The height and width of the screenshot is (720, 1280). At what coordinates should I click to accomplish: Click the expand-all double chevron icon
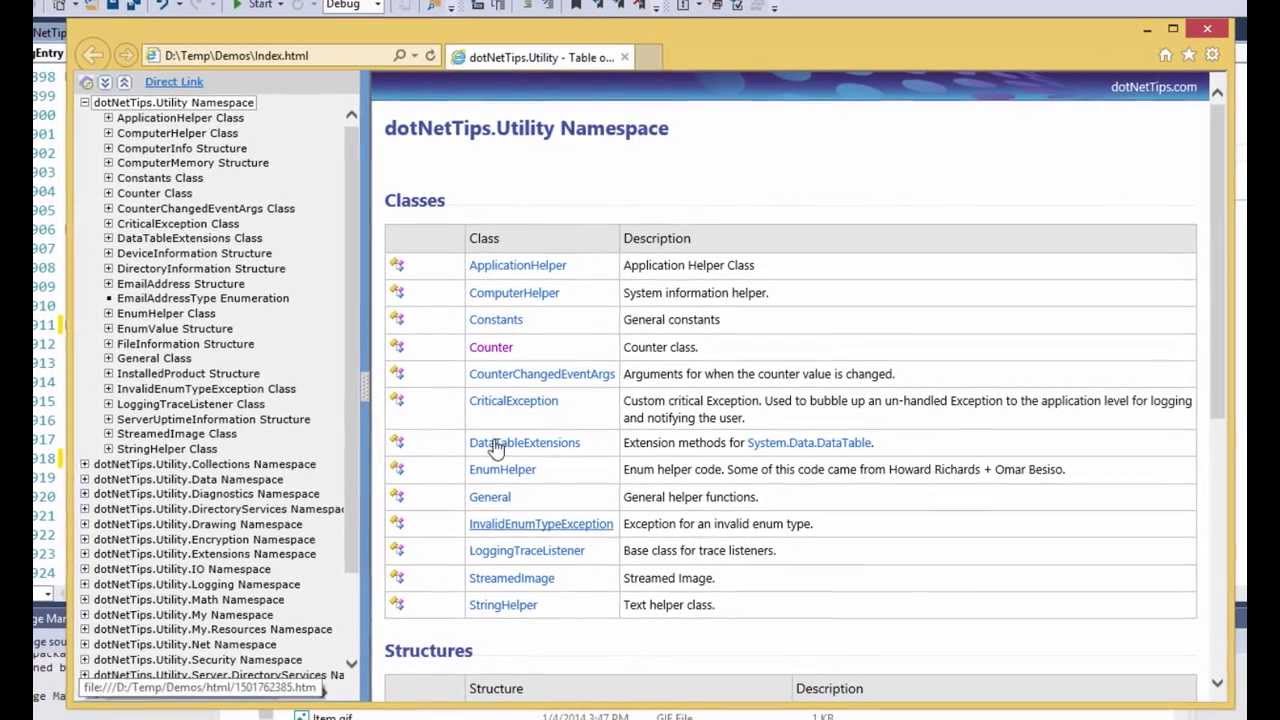pos(105,82)
